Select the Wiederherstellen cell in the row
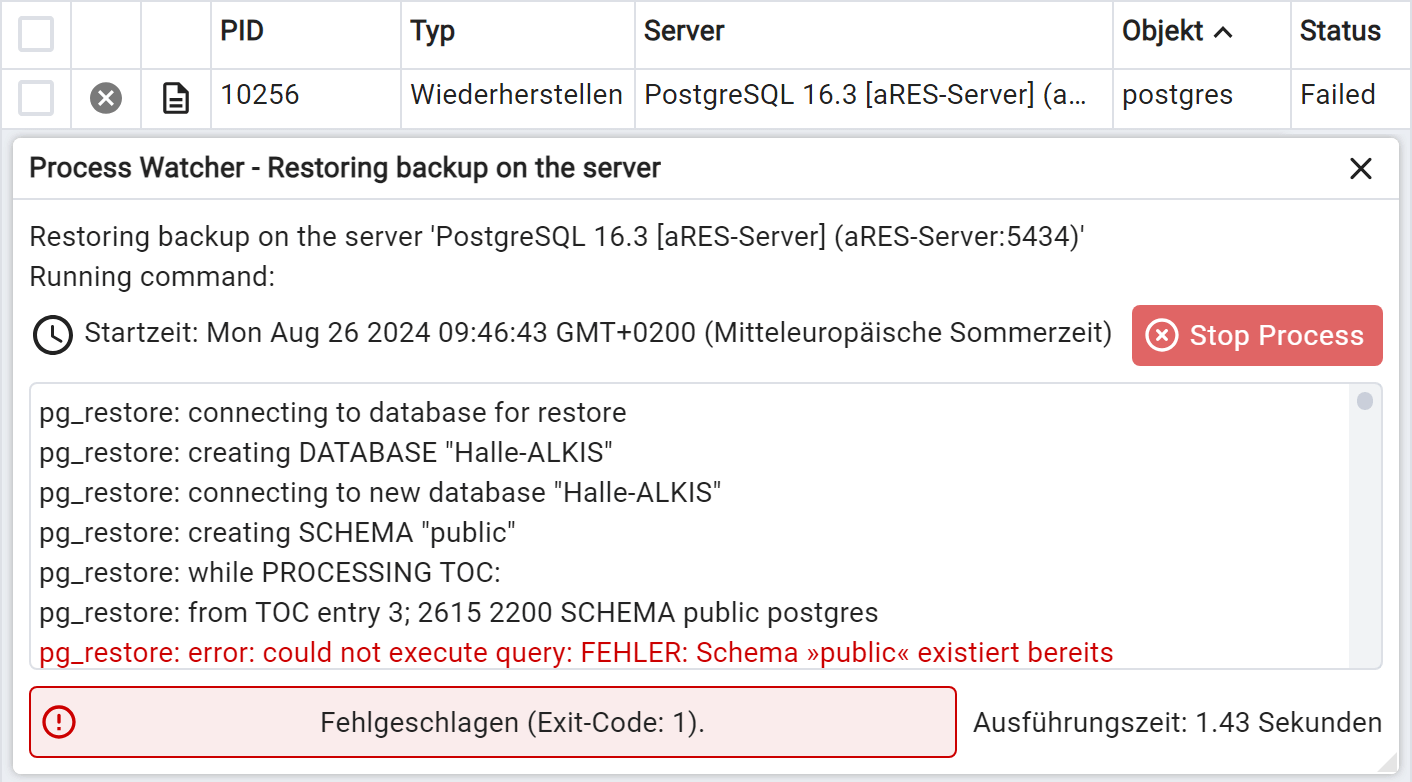 (516, 96)
